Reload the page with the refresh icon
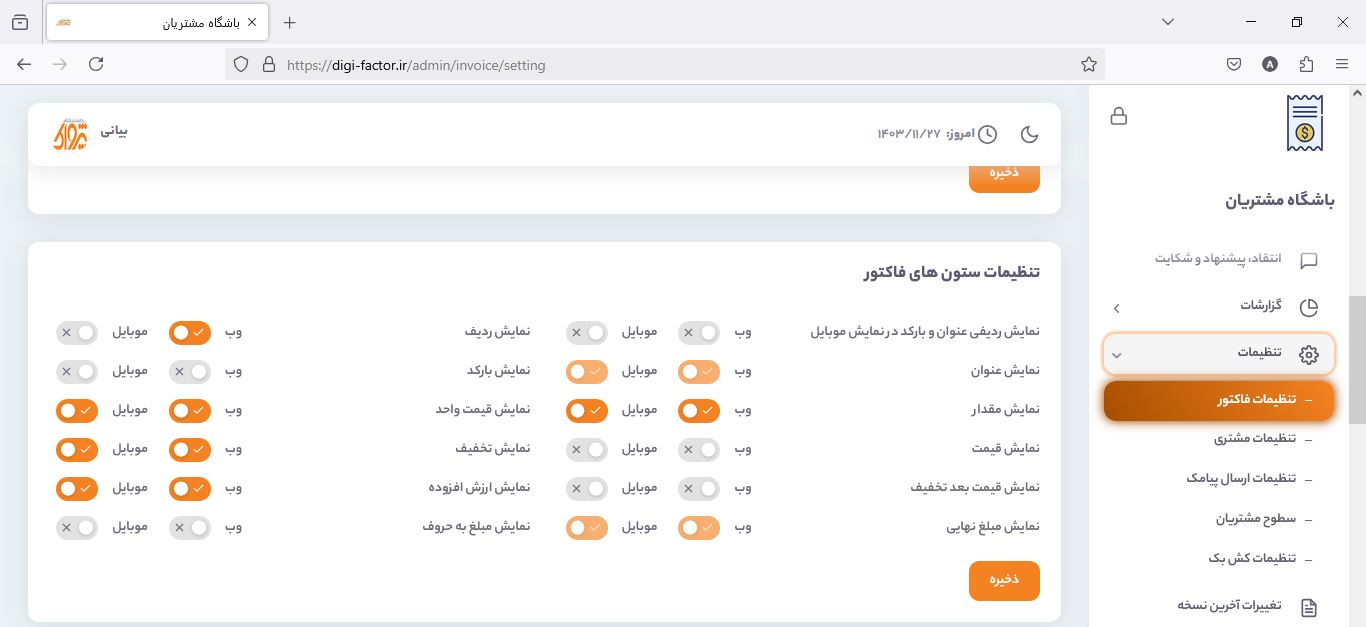 [x=96, y=65]
